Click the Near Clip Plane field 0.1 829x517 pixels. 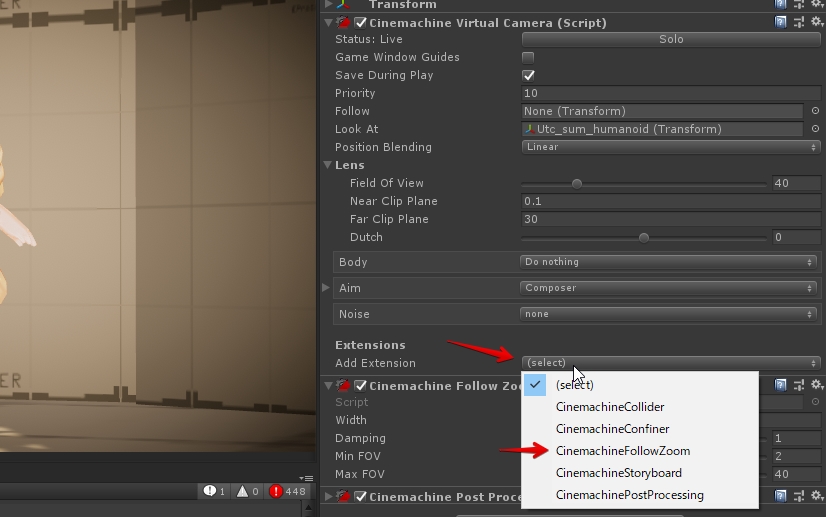(671, 201)
